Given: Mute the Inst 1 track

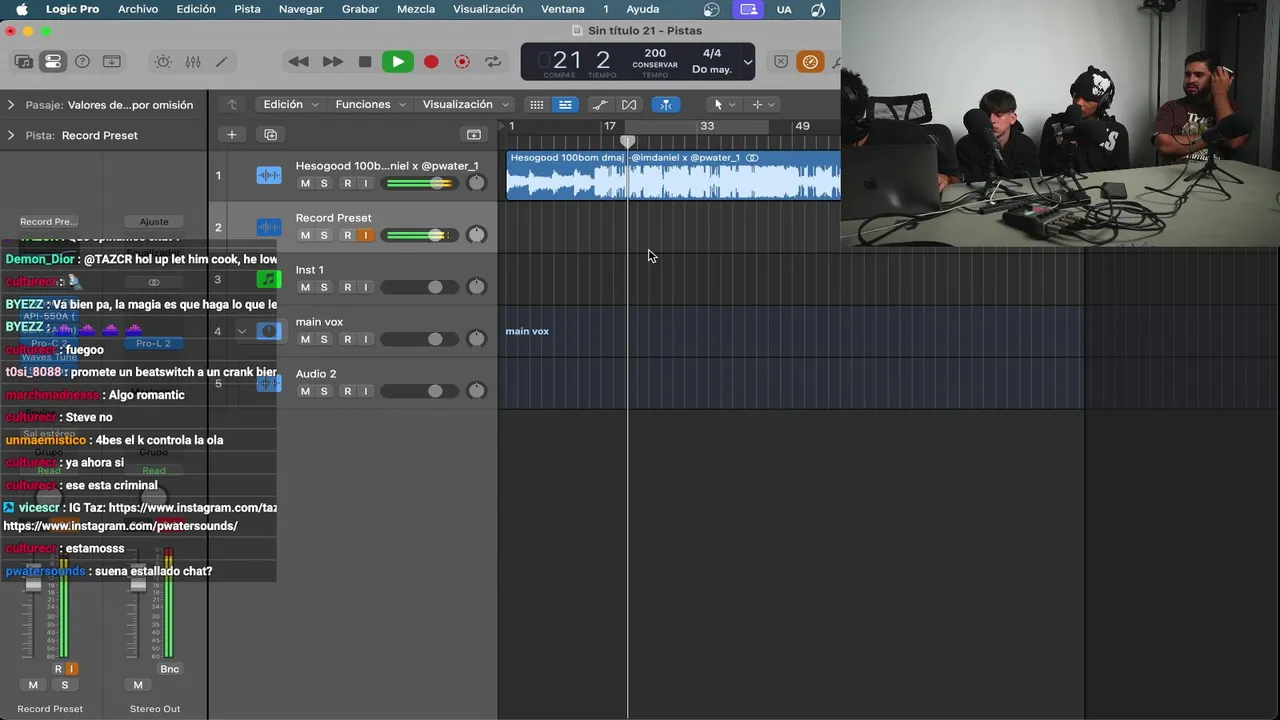Looking at the screenshot, I should (305, 287).
